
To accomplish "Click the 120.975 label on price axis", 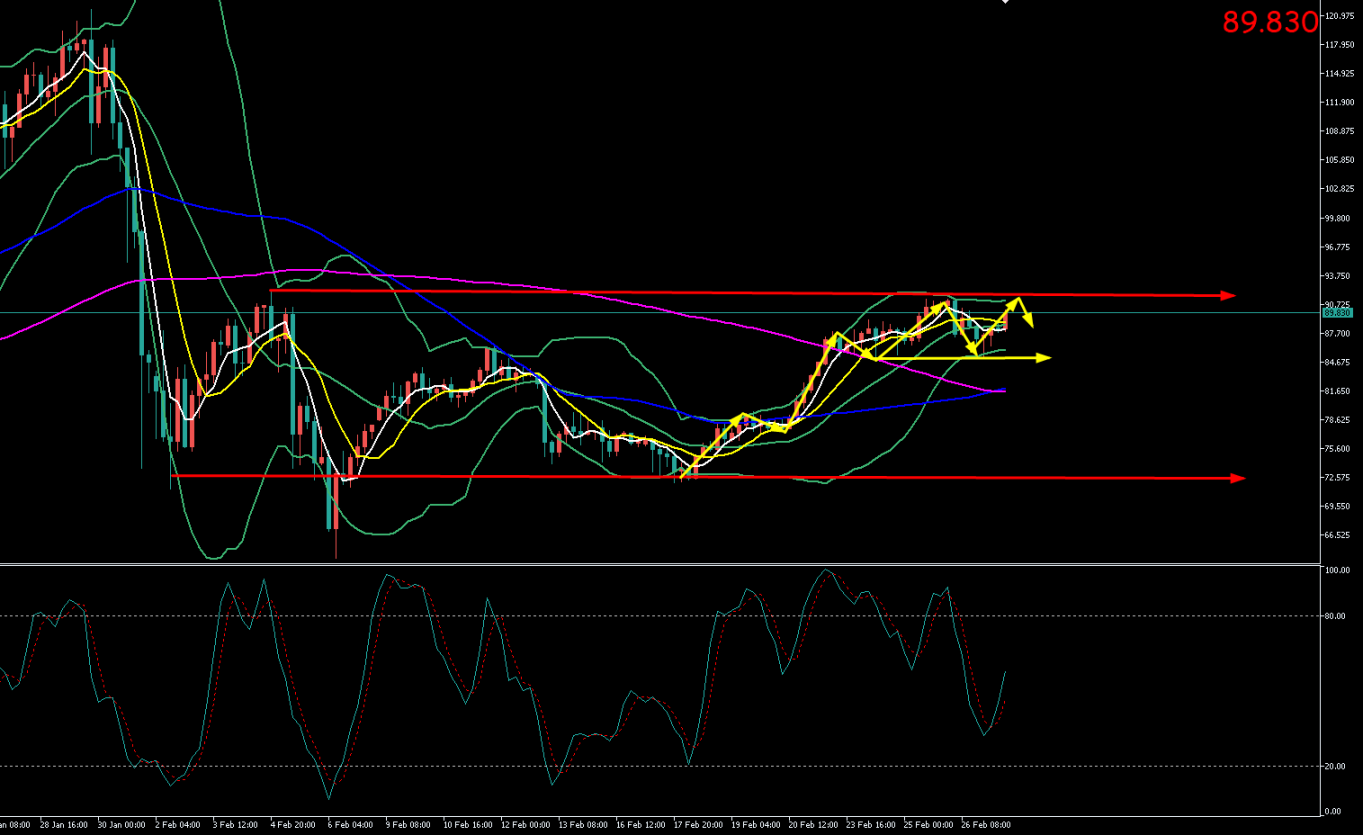I will (1339, 16).
